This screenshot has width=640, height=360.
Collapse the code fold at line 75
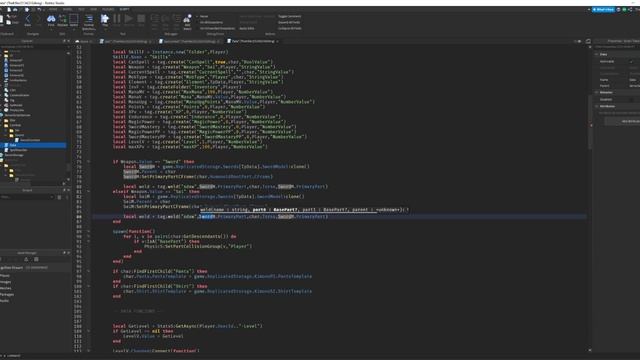tap(89, 162)
